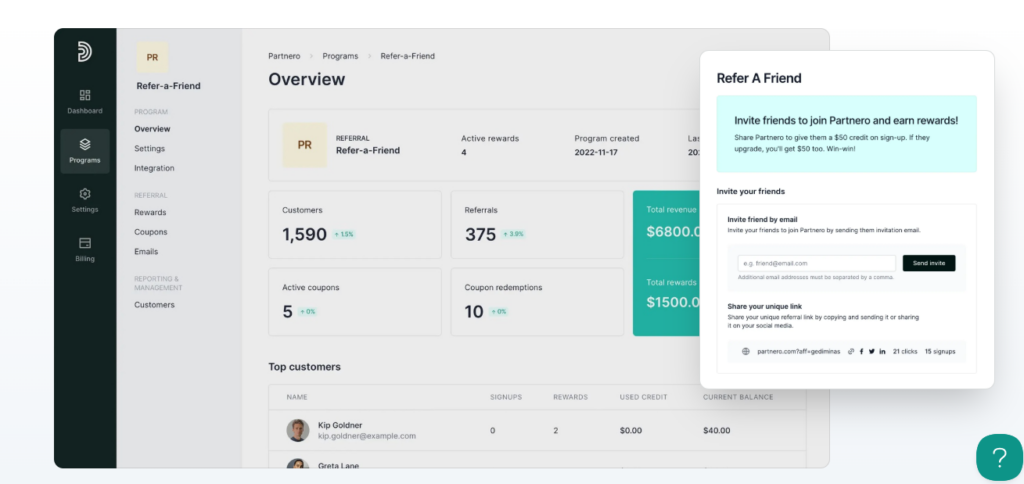The height and width of the screenshot is (484, 1024).
Task: Share referral link on Twitter
Action: tap(871, 351)
